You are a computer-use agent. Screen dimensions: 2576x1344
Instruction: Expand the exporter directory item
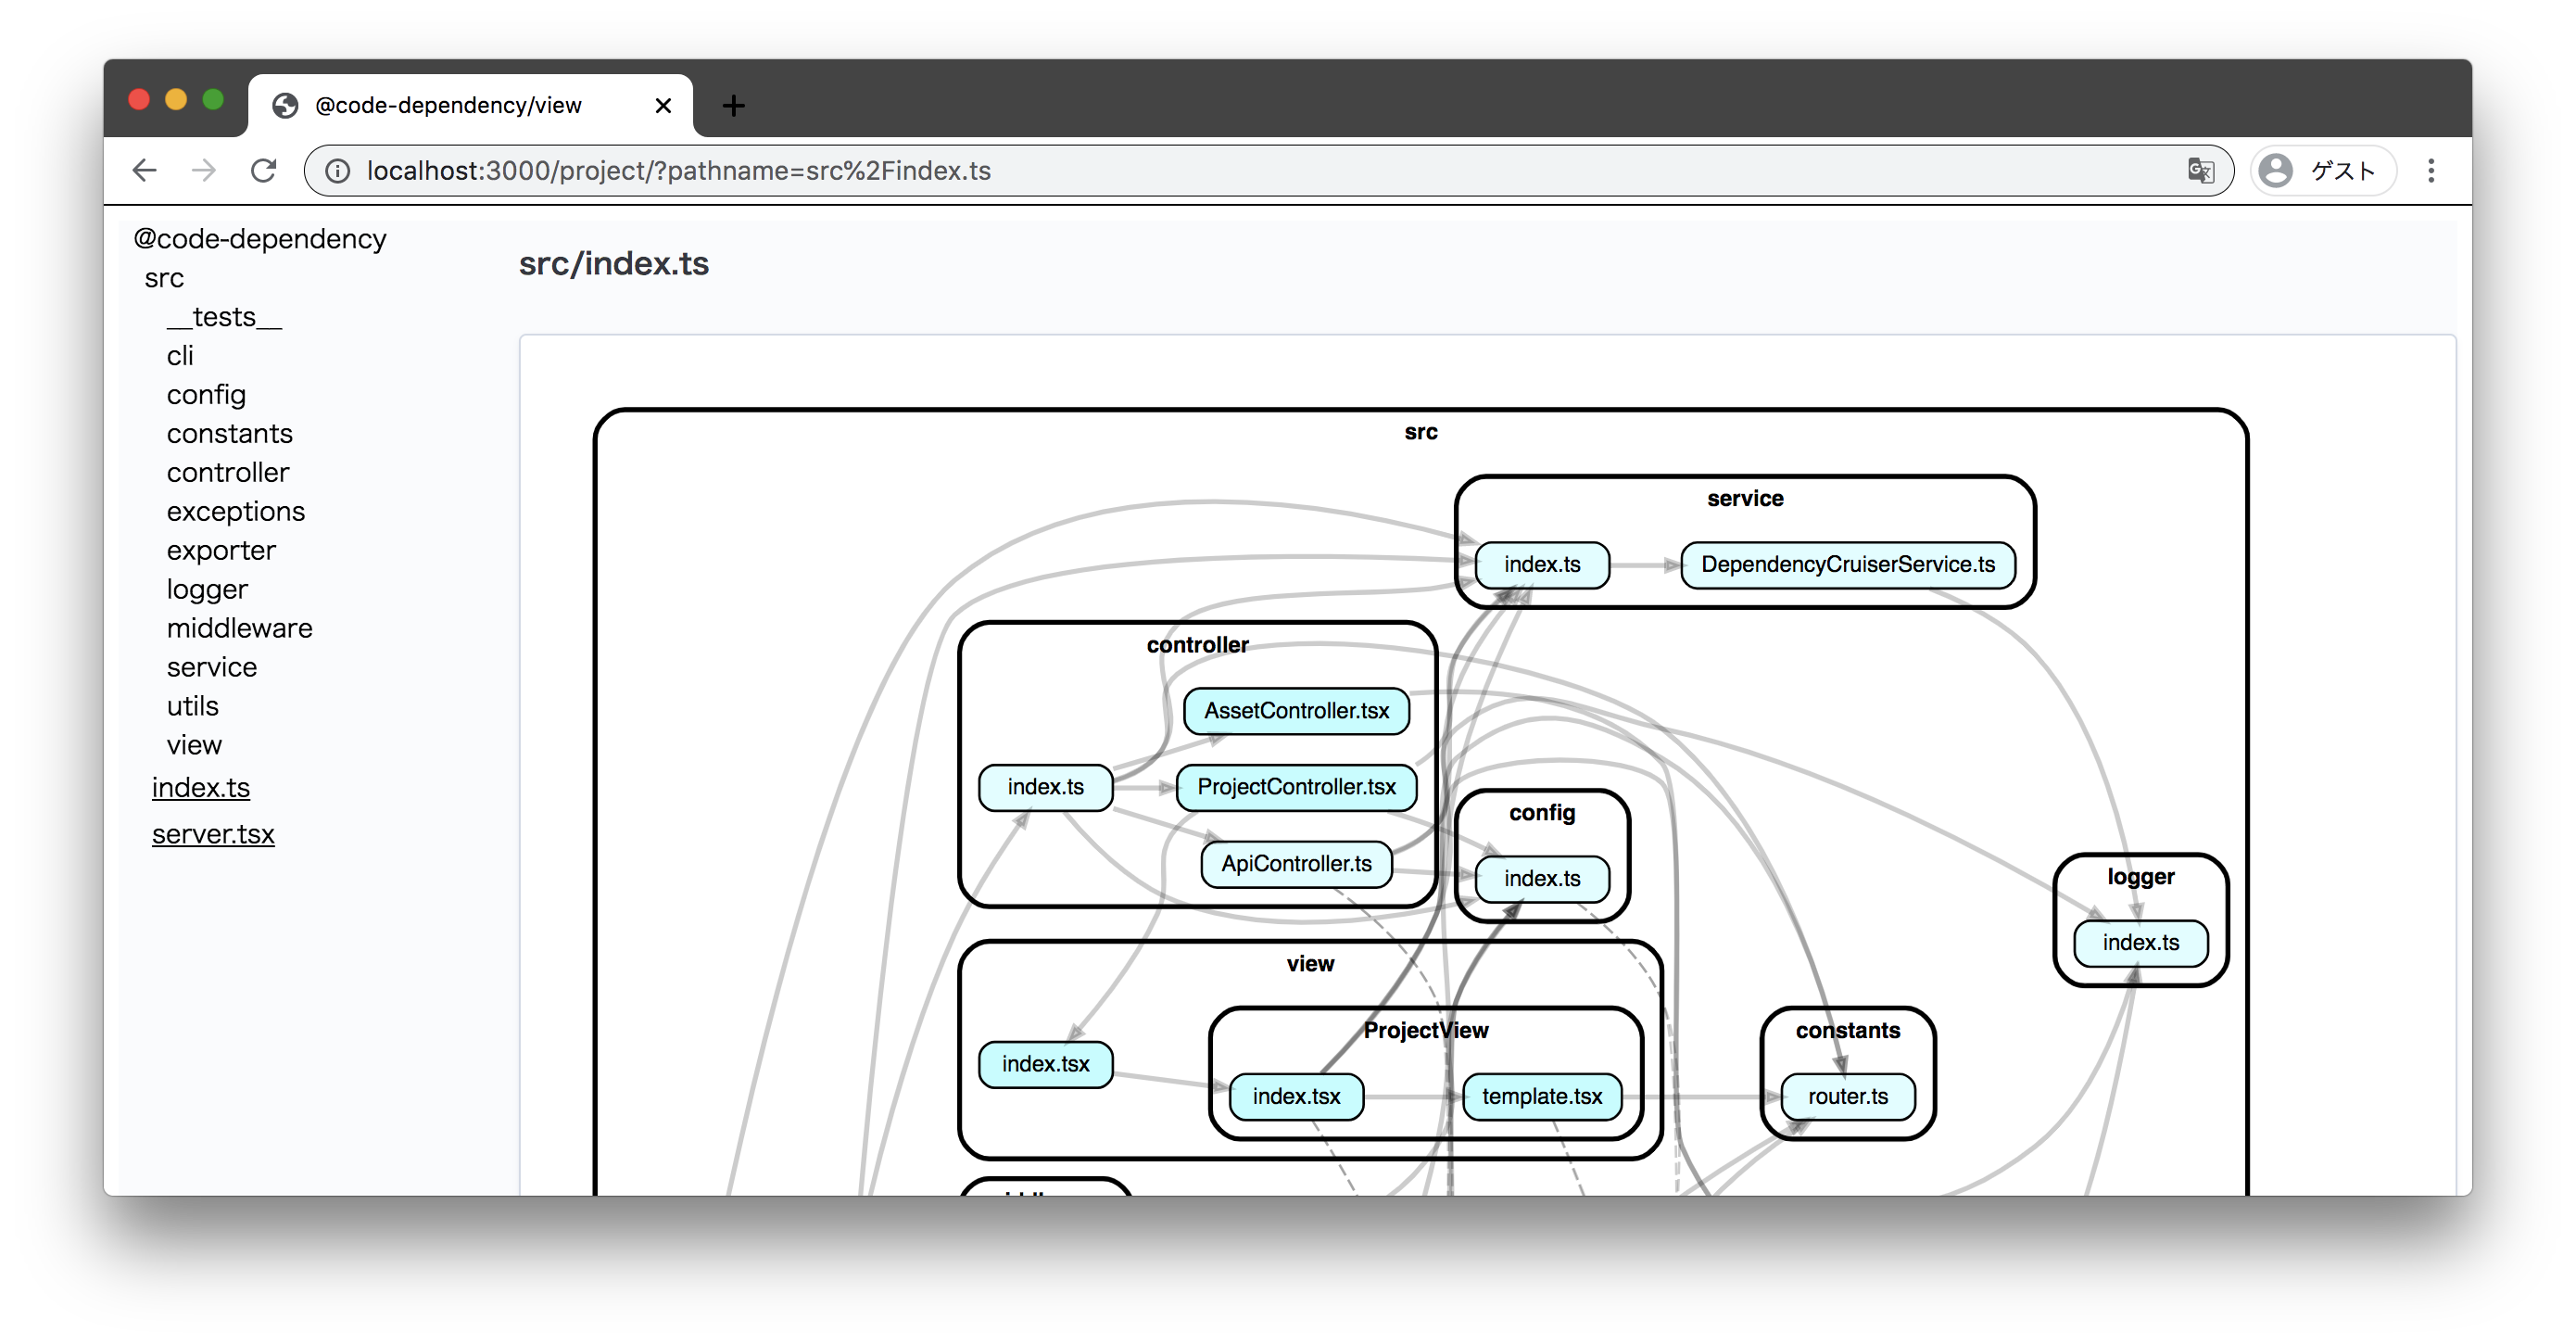218,549
